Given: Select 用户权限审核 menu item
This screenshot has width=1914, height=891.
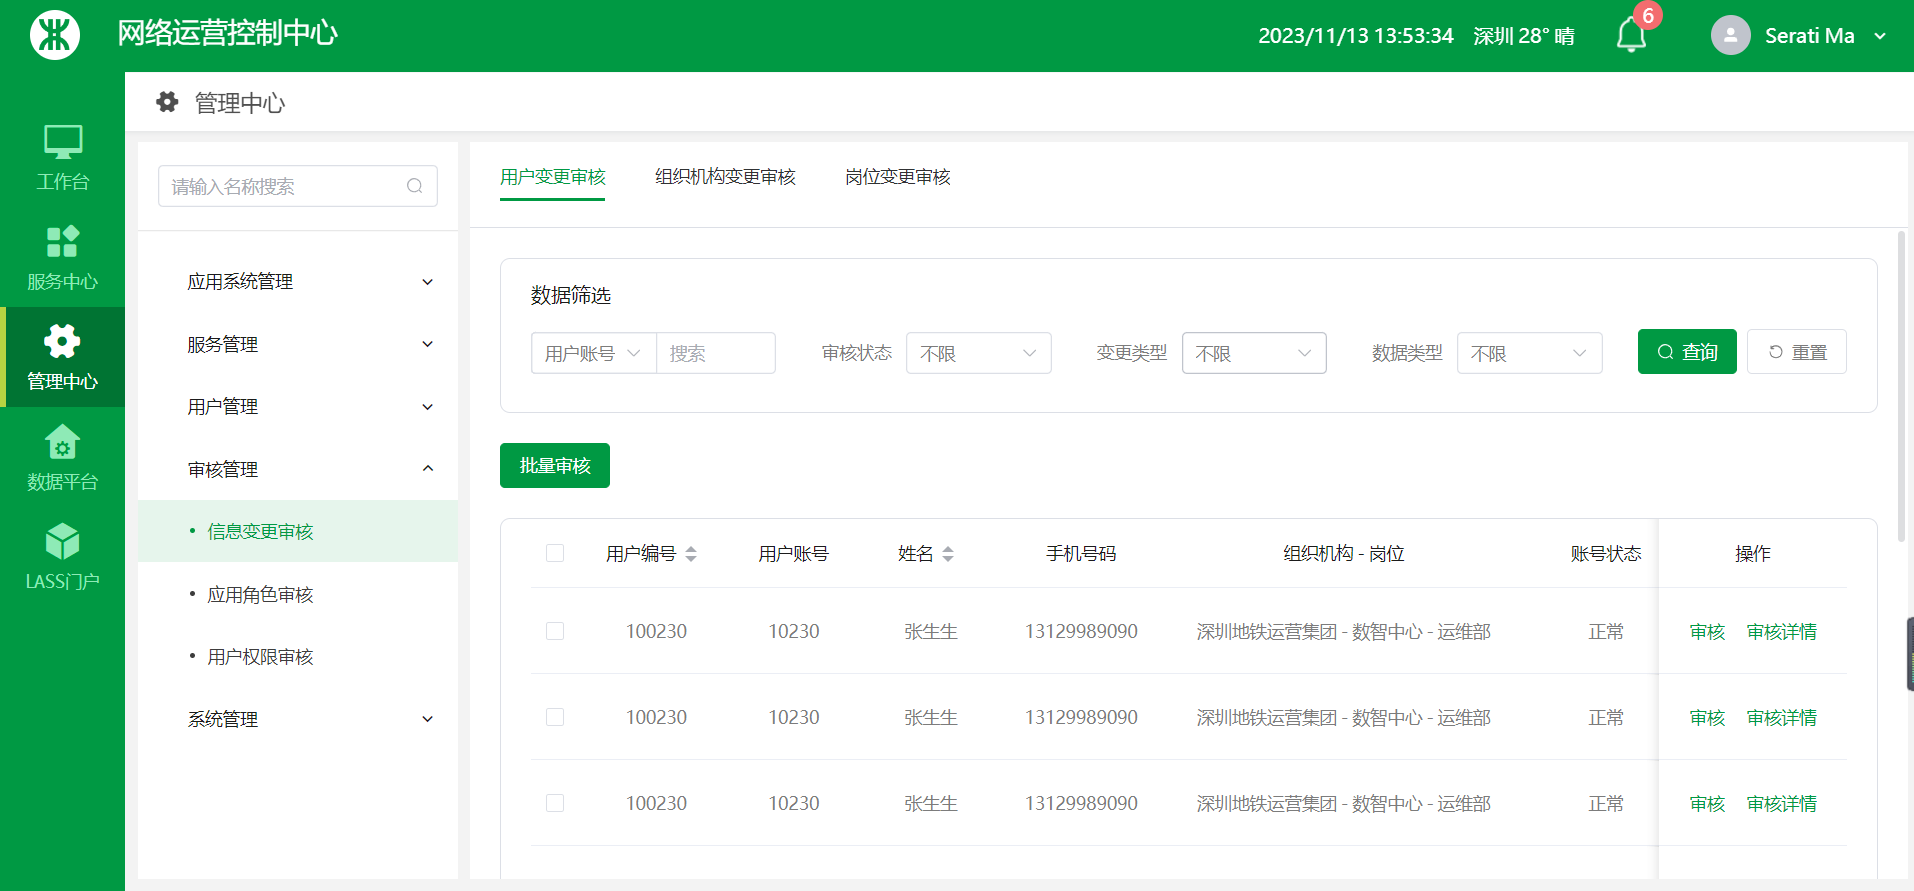Looking at the screenshot, I should 298,657.
